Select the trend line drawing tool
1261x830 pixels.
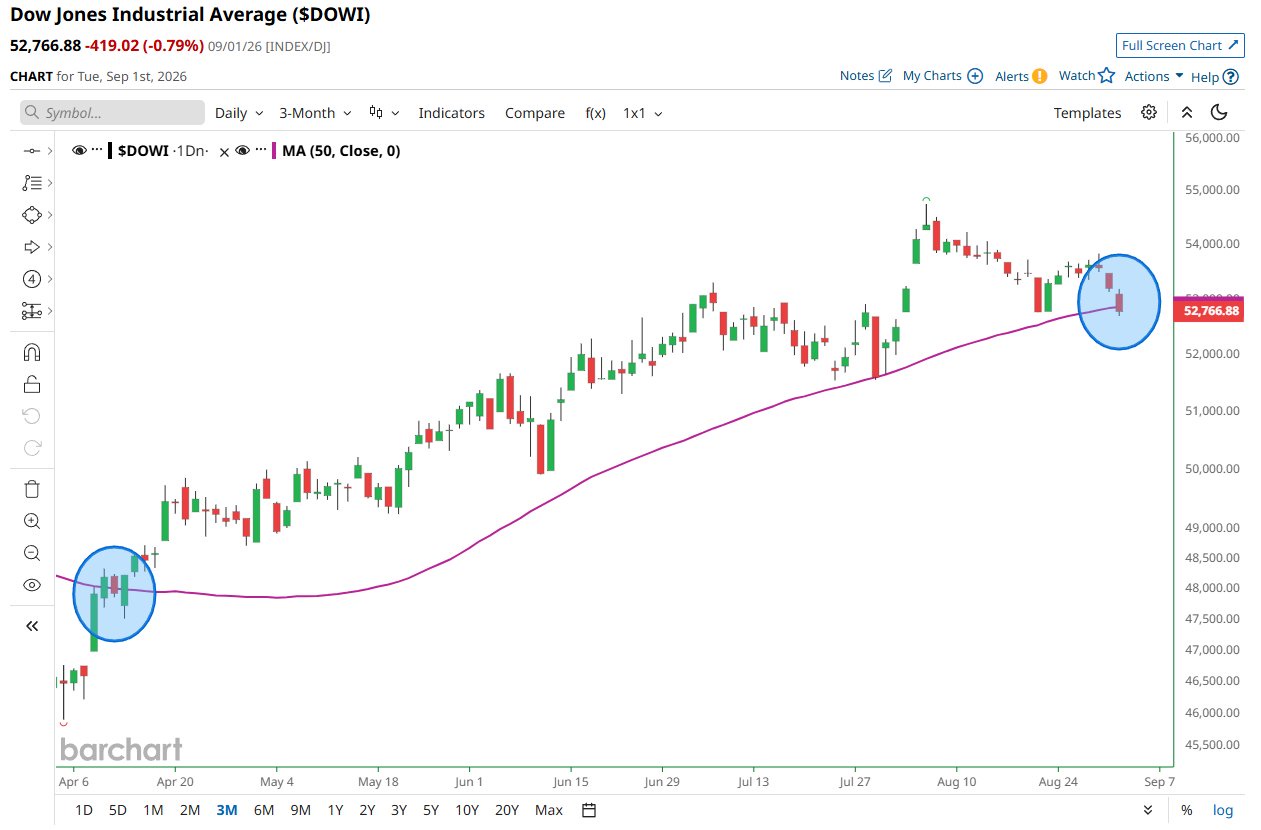coord(31,151)
